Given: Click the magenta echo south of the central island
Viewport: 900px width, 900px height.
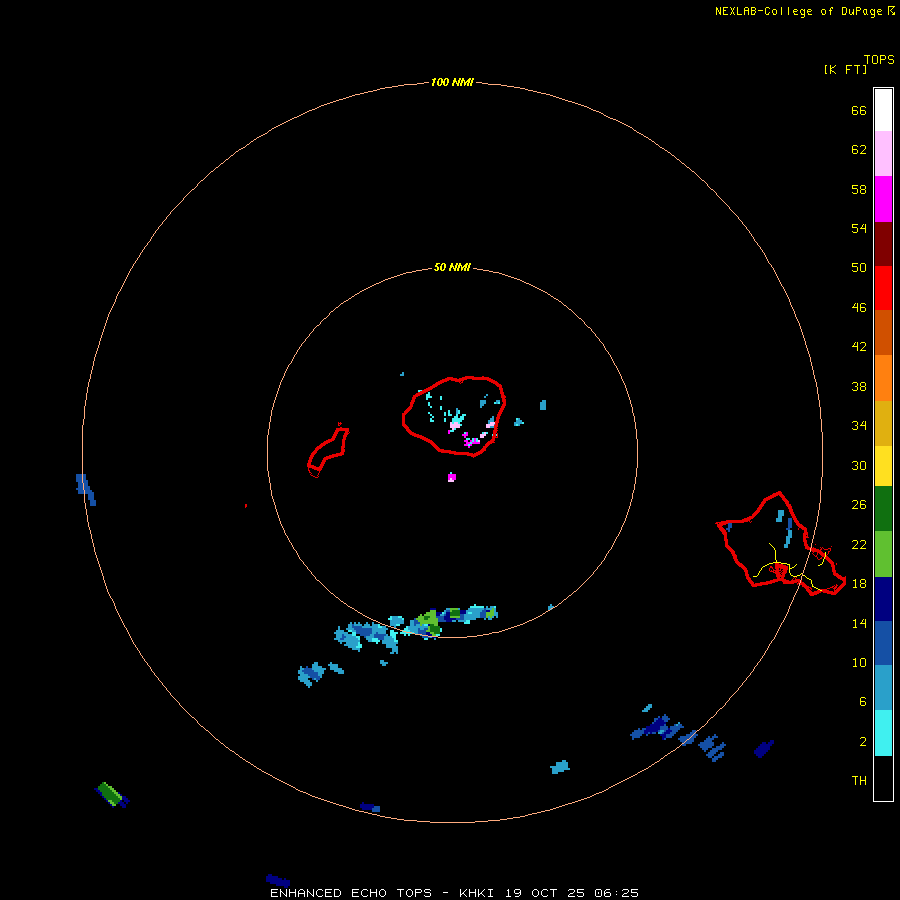Looking at the screenshot, I should [x=452, y=477].
